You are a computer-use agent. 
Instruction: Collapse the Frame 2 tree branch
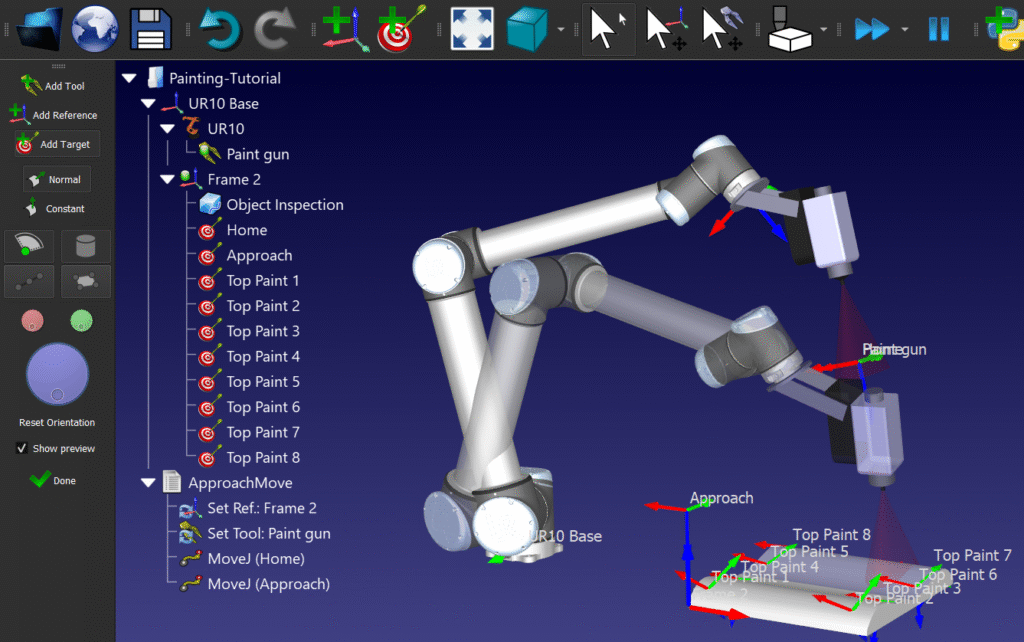click(168, 179)
